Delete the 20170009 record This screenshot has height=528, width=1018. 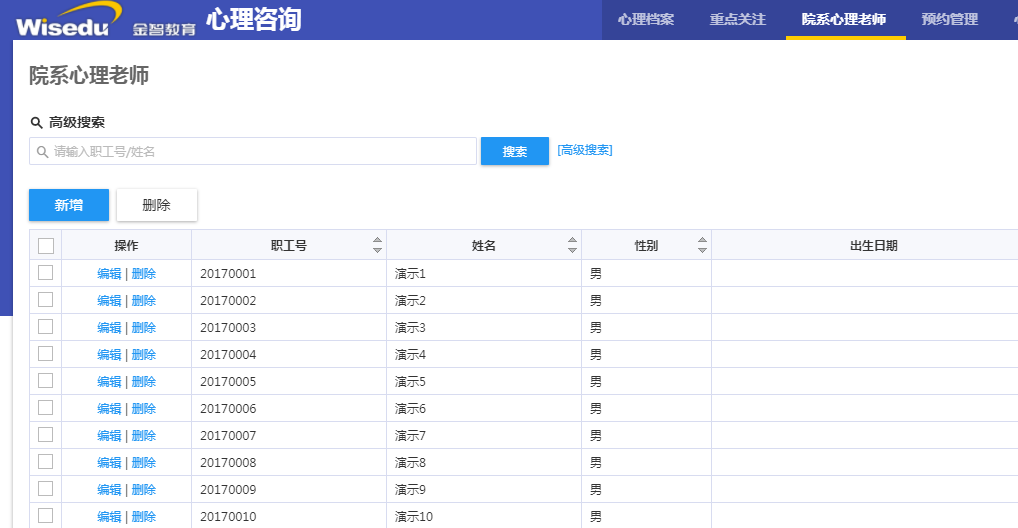pos(144,490)
